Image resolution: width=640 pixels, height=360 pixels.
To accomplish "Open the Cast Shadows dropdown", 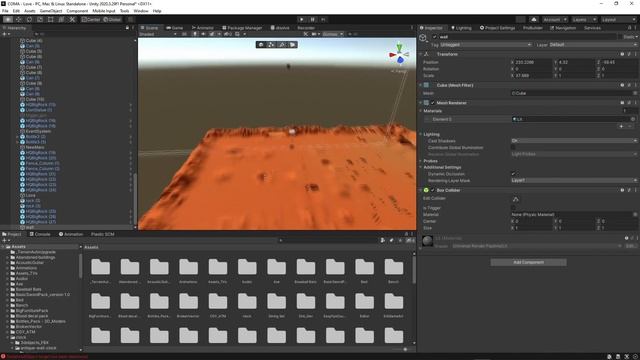I will pyautogui.click(x=573, y=141).
